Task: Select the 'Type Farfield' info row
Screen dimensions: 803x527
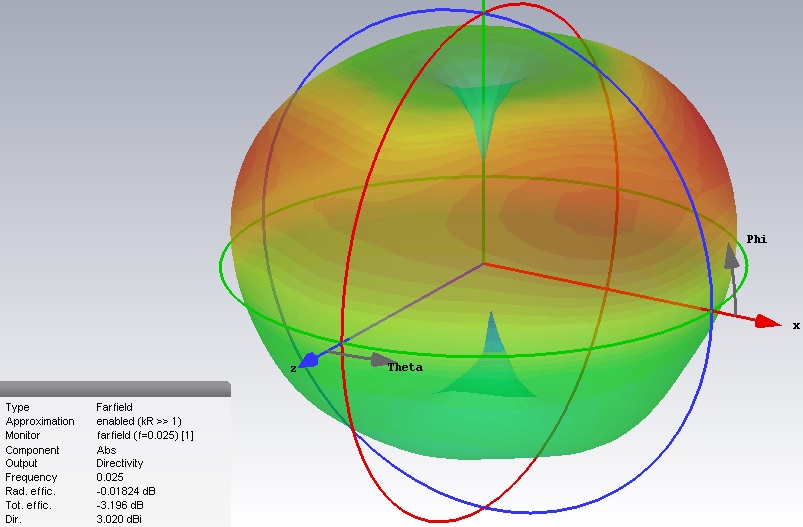Action: pyautogui.click(x=60, y=408)
